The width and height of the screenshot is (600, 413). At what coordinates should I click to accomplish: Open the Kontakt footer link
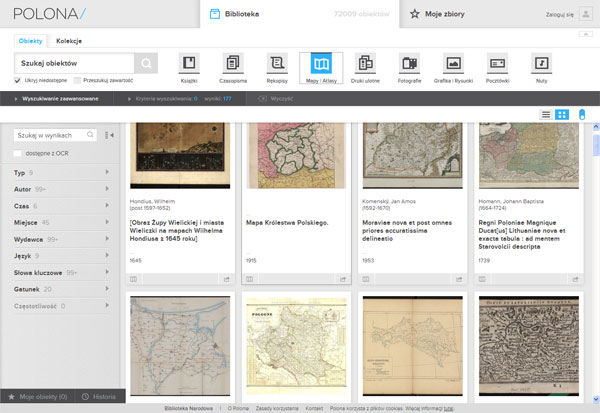(314, 408)
